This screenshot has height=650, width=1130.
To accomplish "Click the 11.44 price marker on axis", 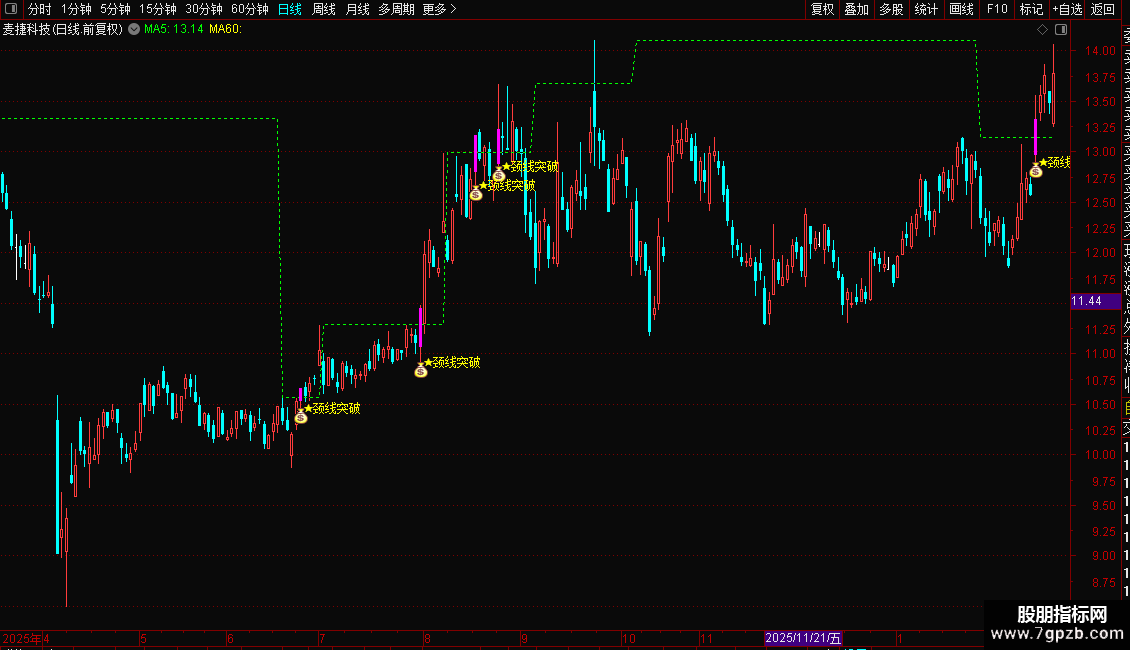I will point(1095,301).
